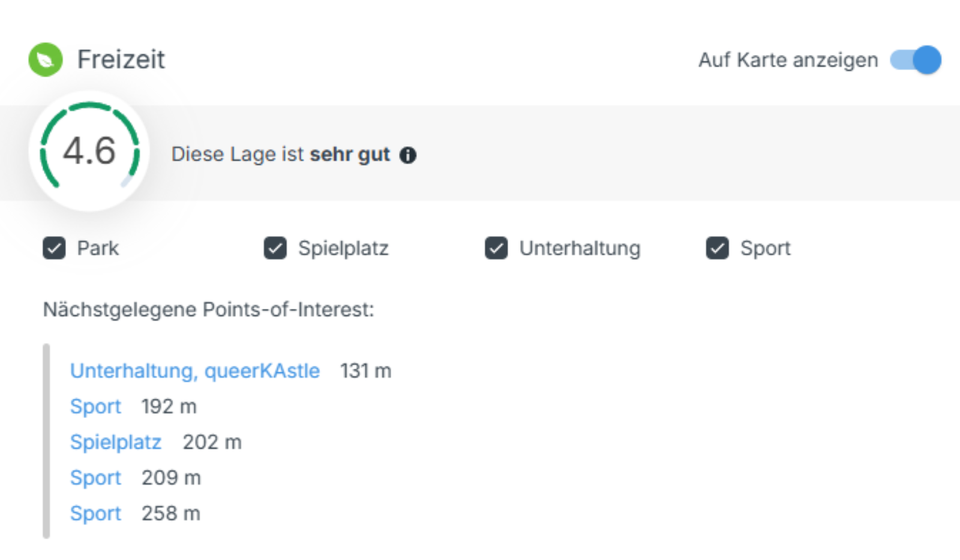Click the Spielplatz checkbox label text
The height and width of the screenshot is (560, 960).
[x=343, y=248]
